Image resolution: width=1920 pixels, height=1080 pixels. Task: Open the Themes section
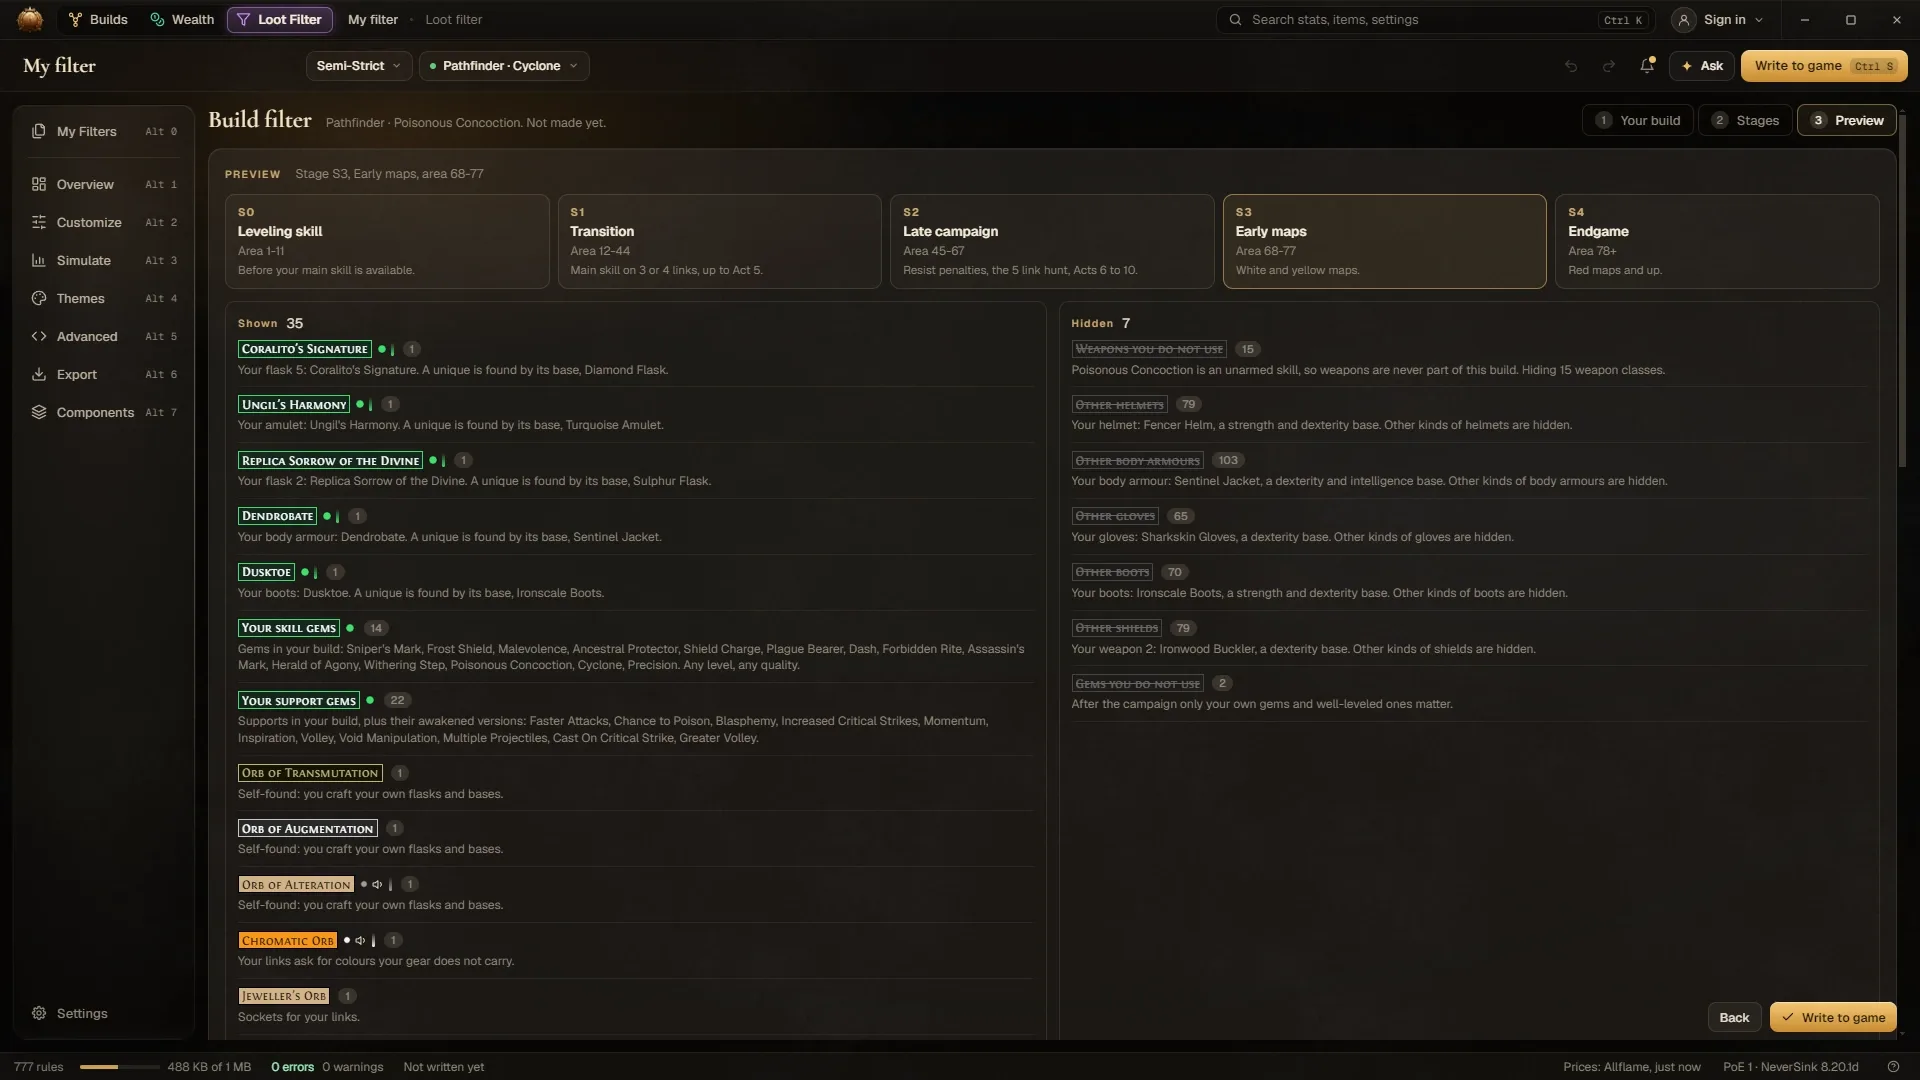[x=104, y=298]
